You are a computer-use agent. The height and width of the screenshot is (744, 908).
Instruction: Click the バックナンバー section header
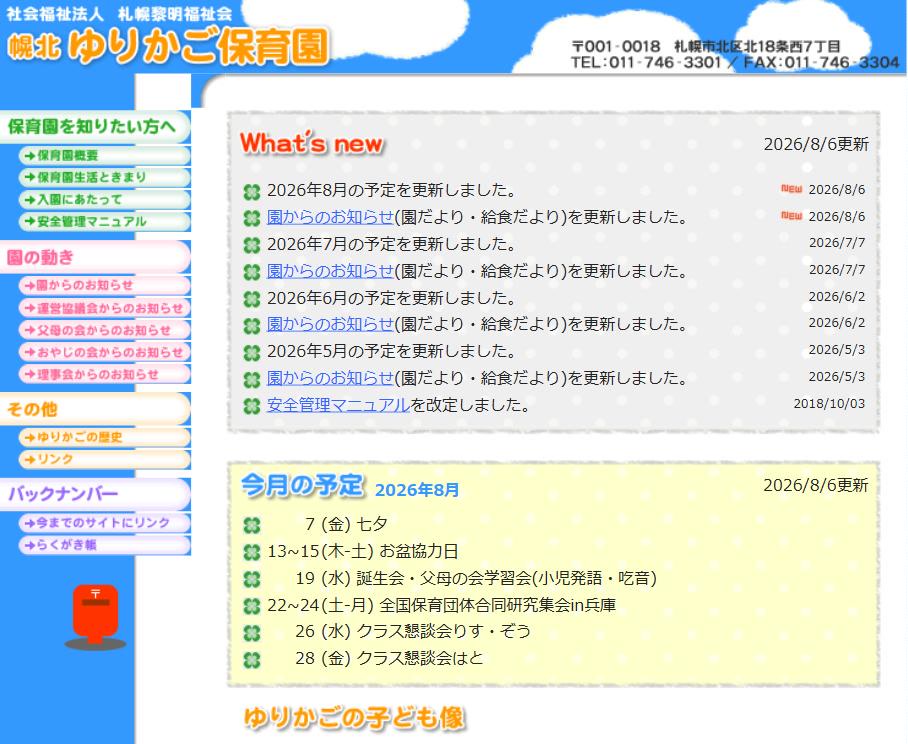95,494
